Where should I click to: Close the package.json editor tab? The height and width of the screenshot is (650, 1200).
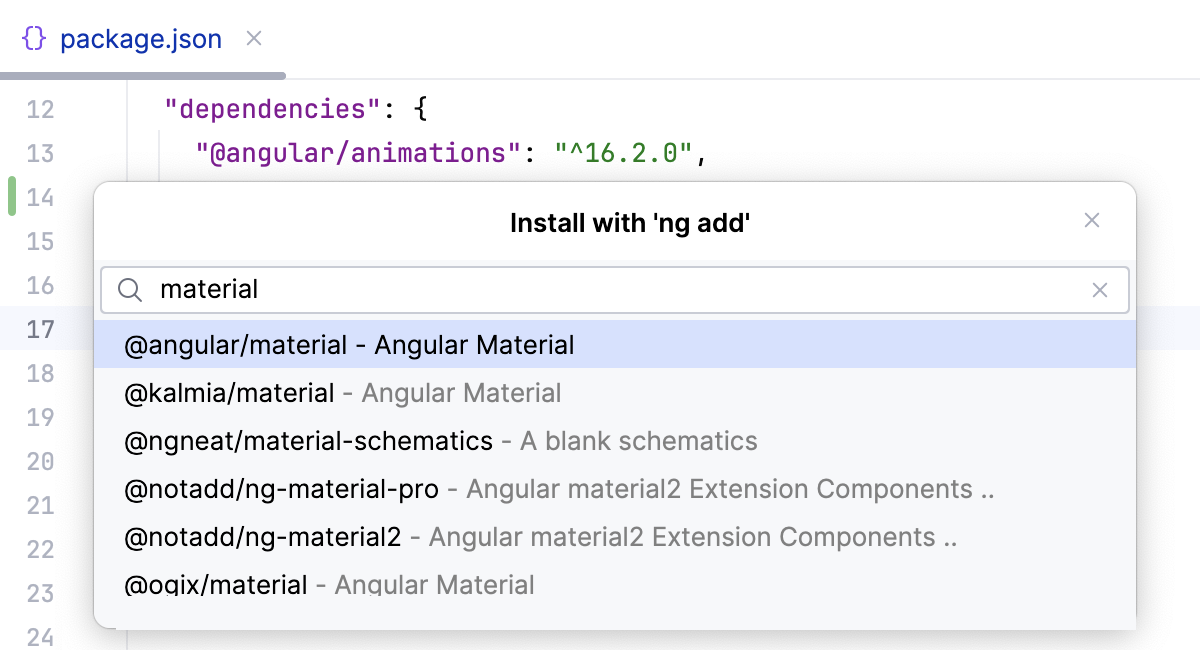point(253,38)
